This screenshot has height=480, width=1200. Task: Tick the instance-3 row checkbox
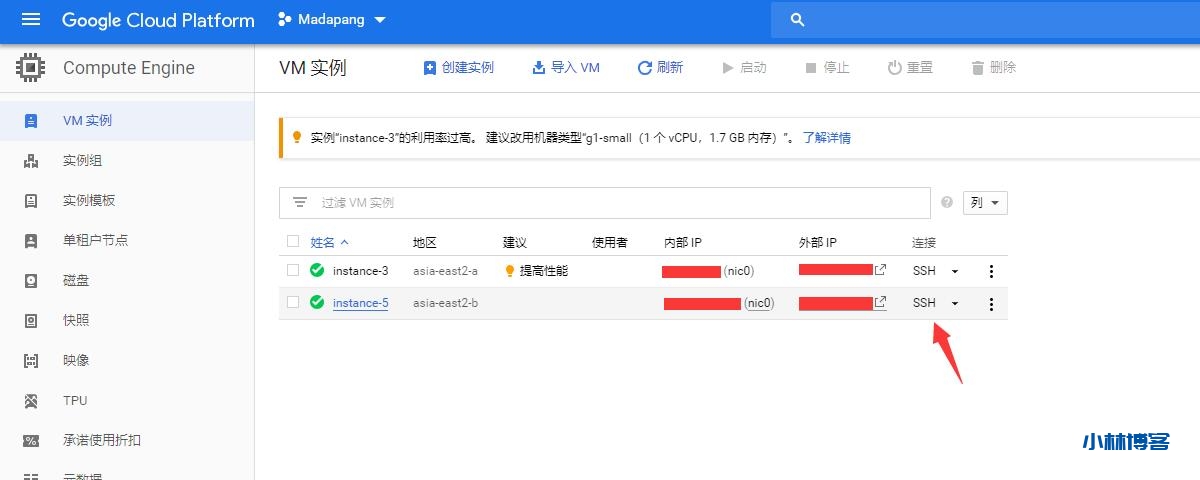(293, 270)
